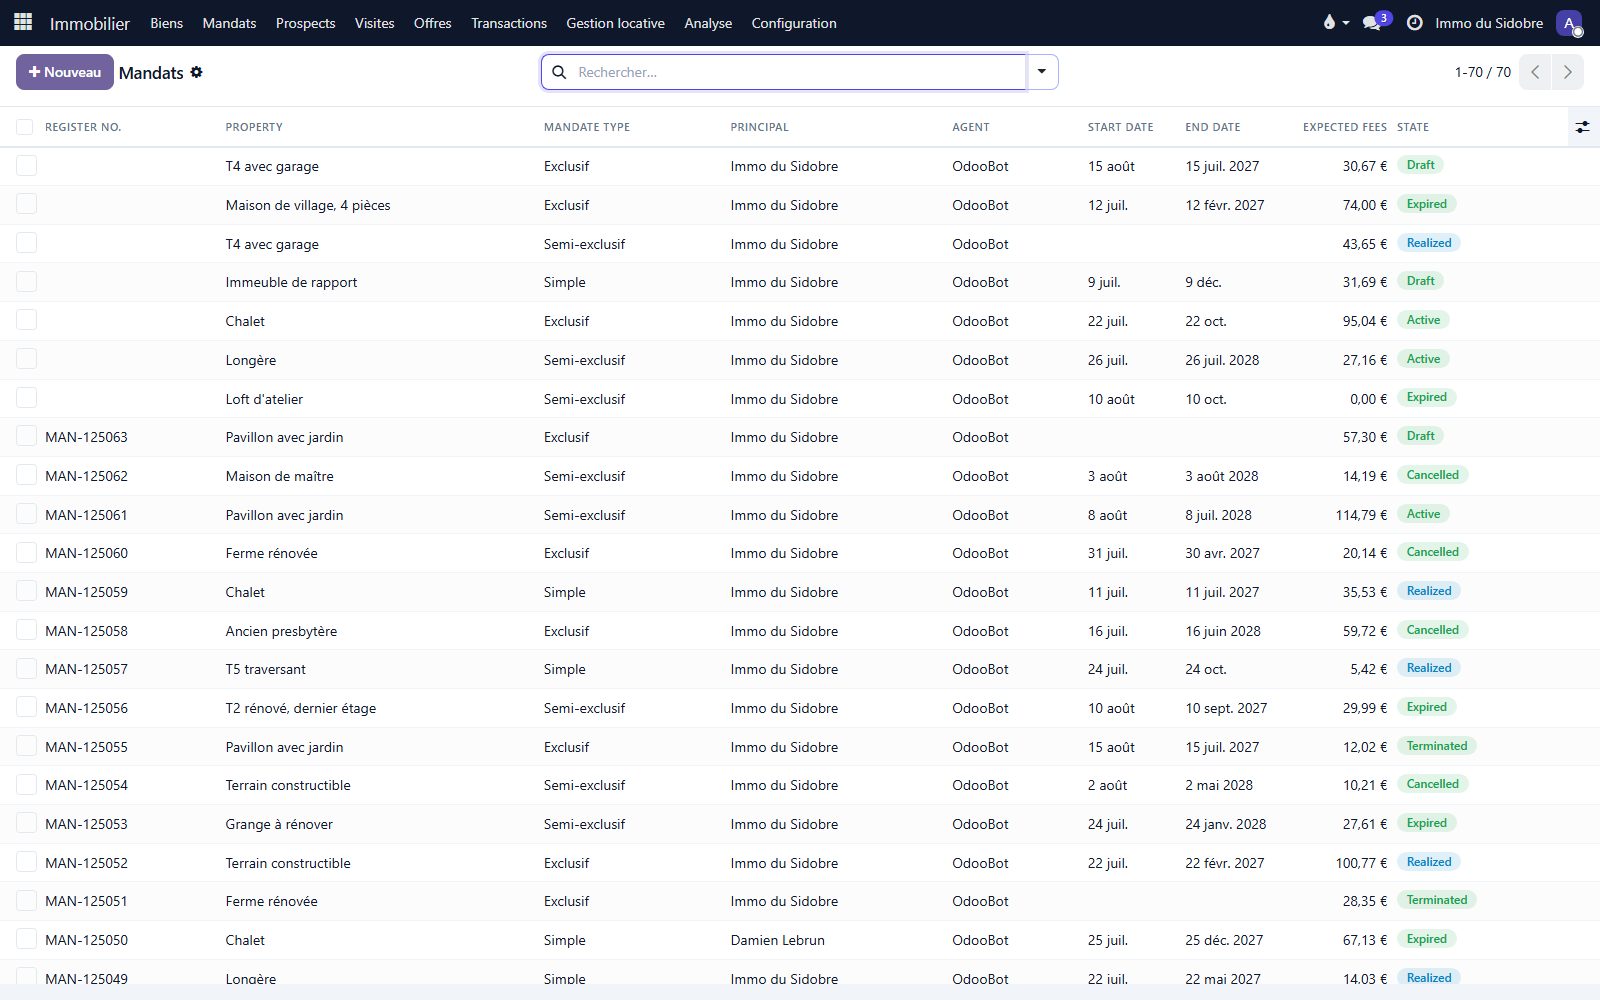This screenshot has height=1000, width=1600.
Task: Select the MAN-125063 row checkbox
Action: (27, 436)
